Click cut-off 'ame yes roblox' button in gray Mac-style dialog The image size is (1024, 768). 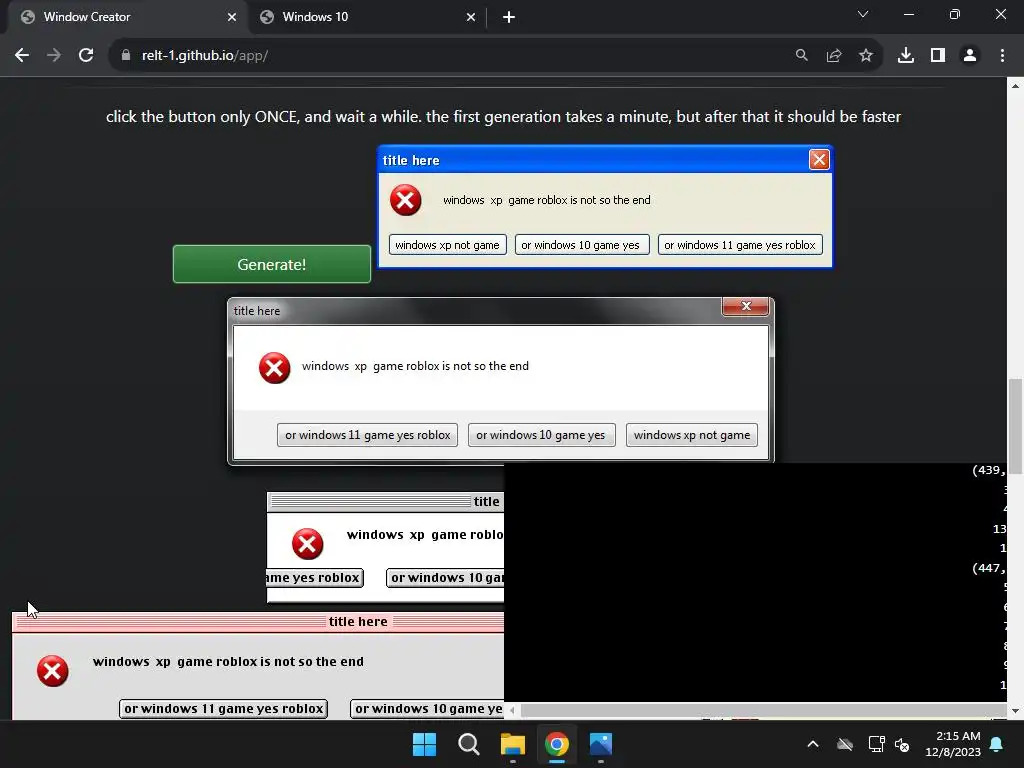pos(315,578)
